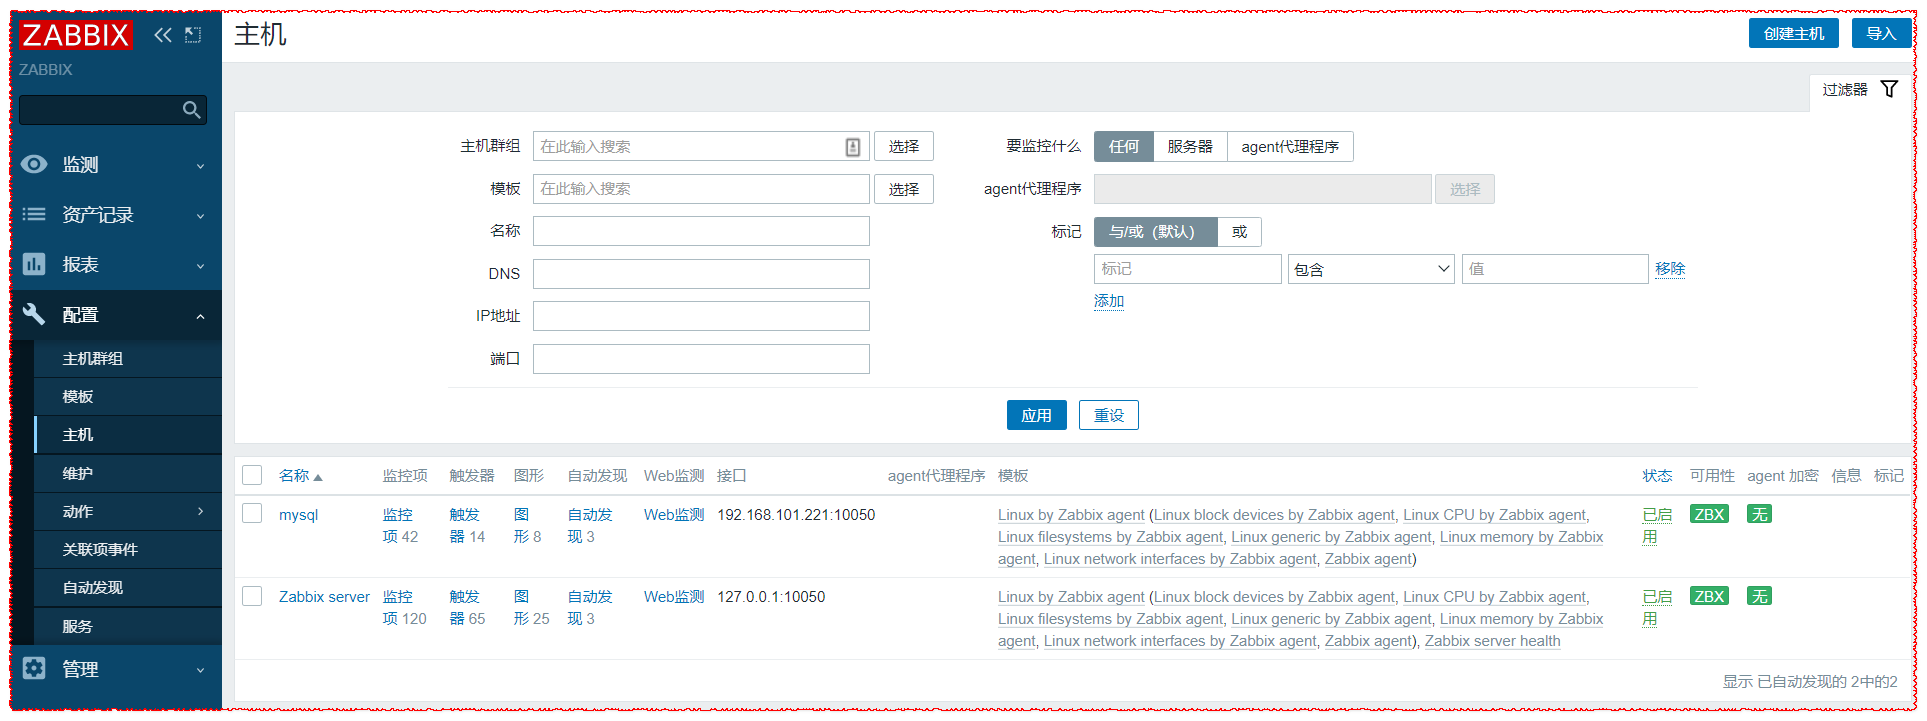Viewport: 1927px width, 721px height.
Task: Focus the DNS filter input
Action: click(x=701, y=274)
